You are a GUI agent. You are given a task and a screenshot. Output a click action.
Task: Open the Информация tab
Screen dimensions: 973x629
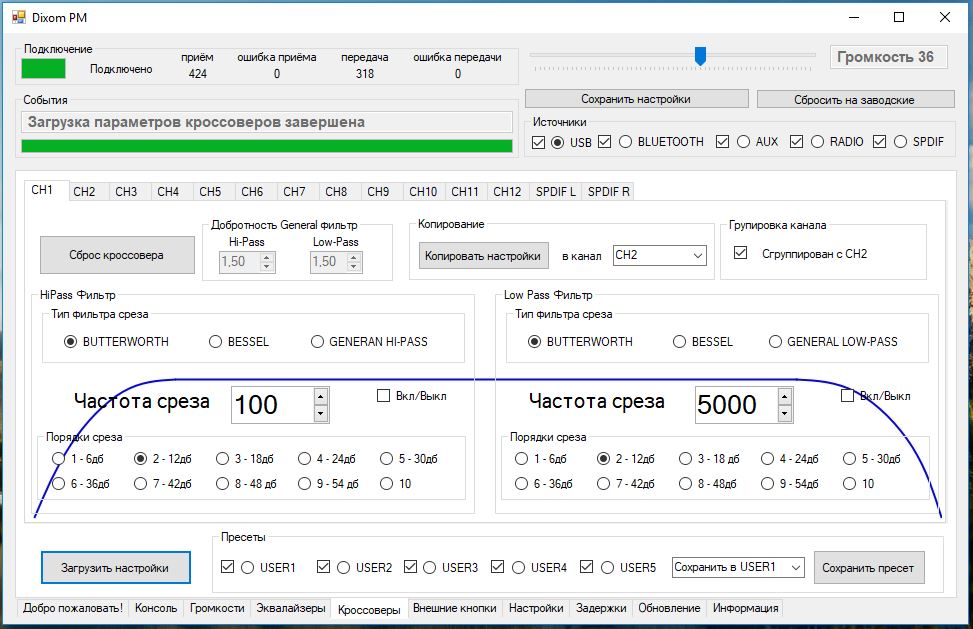tap(746, 609)
